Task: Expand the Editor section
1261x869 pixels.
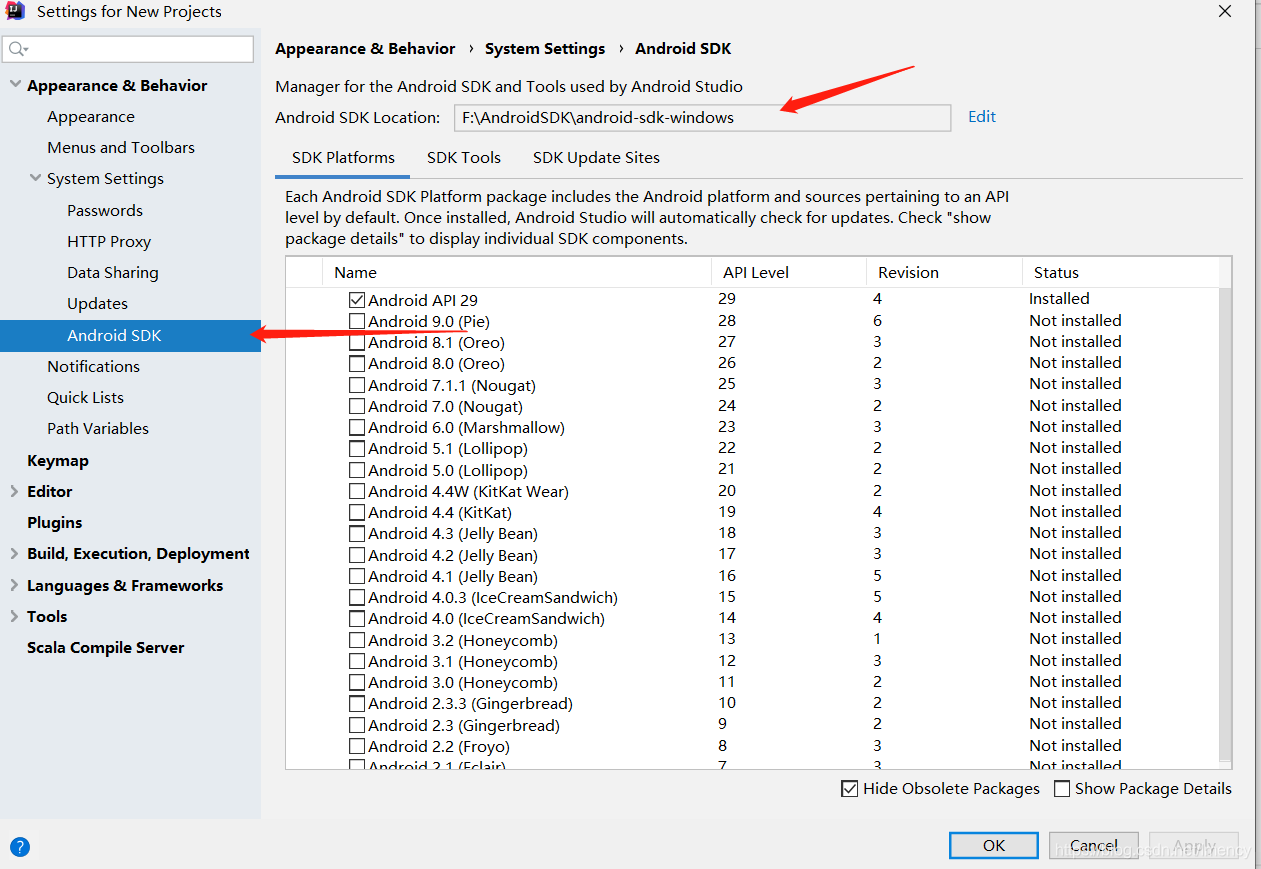Action: tap(14, 491)
